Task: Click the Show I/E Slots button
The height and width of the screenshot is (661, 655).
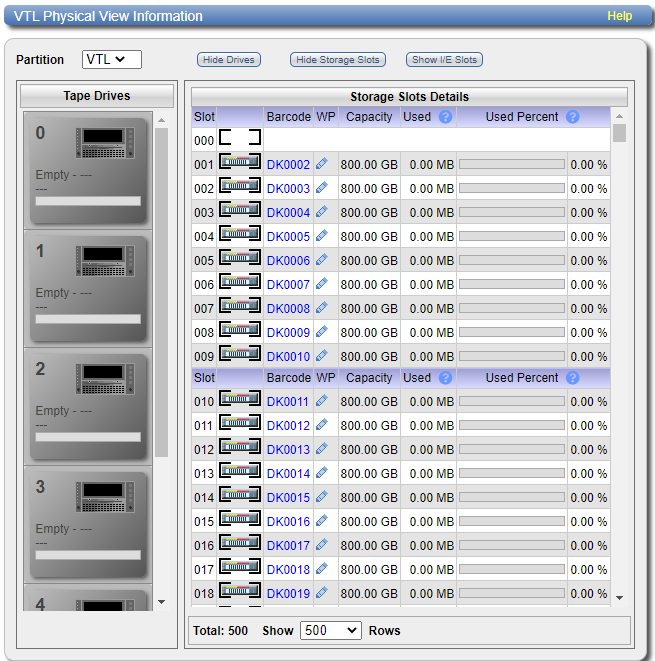Action: pos(444,59)
